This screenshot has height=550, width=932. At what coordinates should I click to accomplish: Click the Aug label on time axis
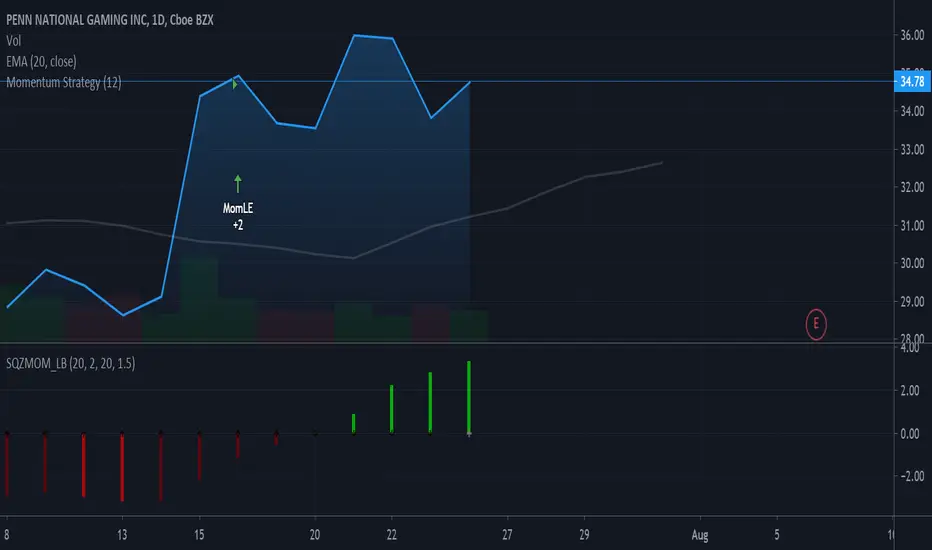(x=700, y=535)
